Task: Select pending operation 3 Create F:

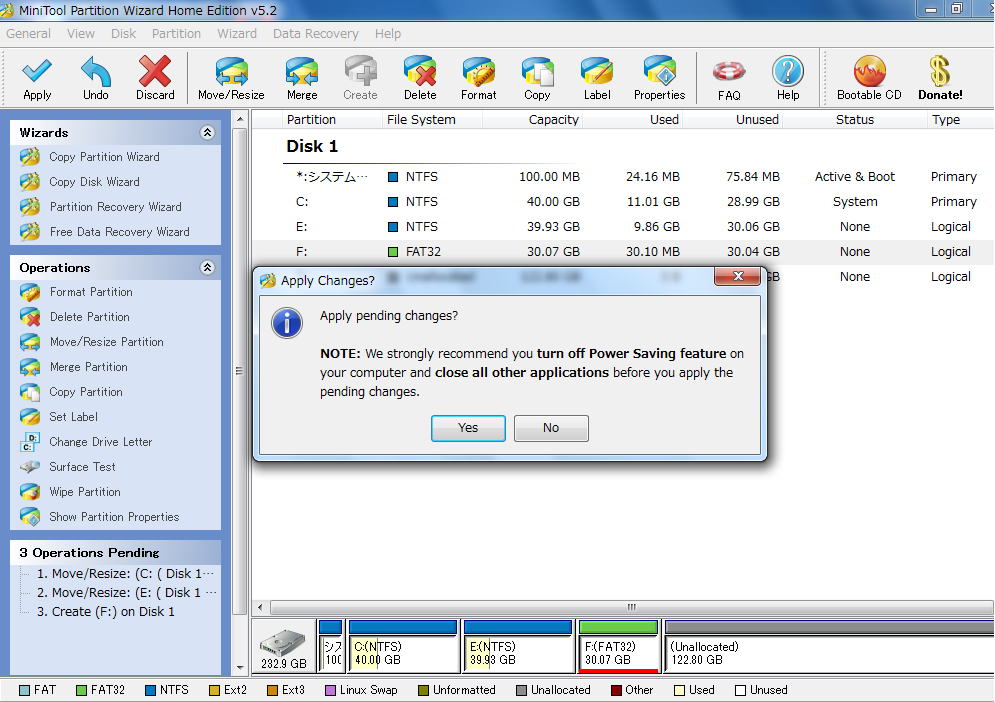Action: [x=105, y=612]
